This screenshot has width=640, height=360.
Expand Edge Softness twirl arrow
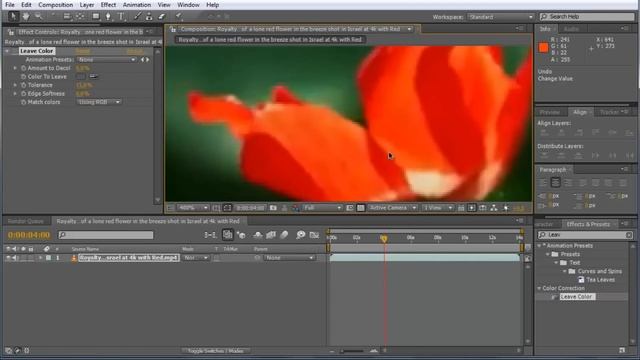(16, 93)
